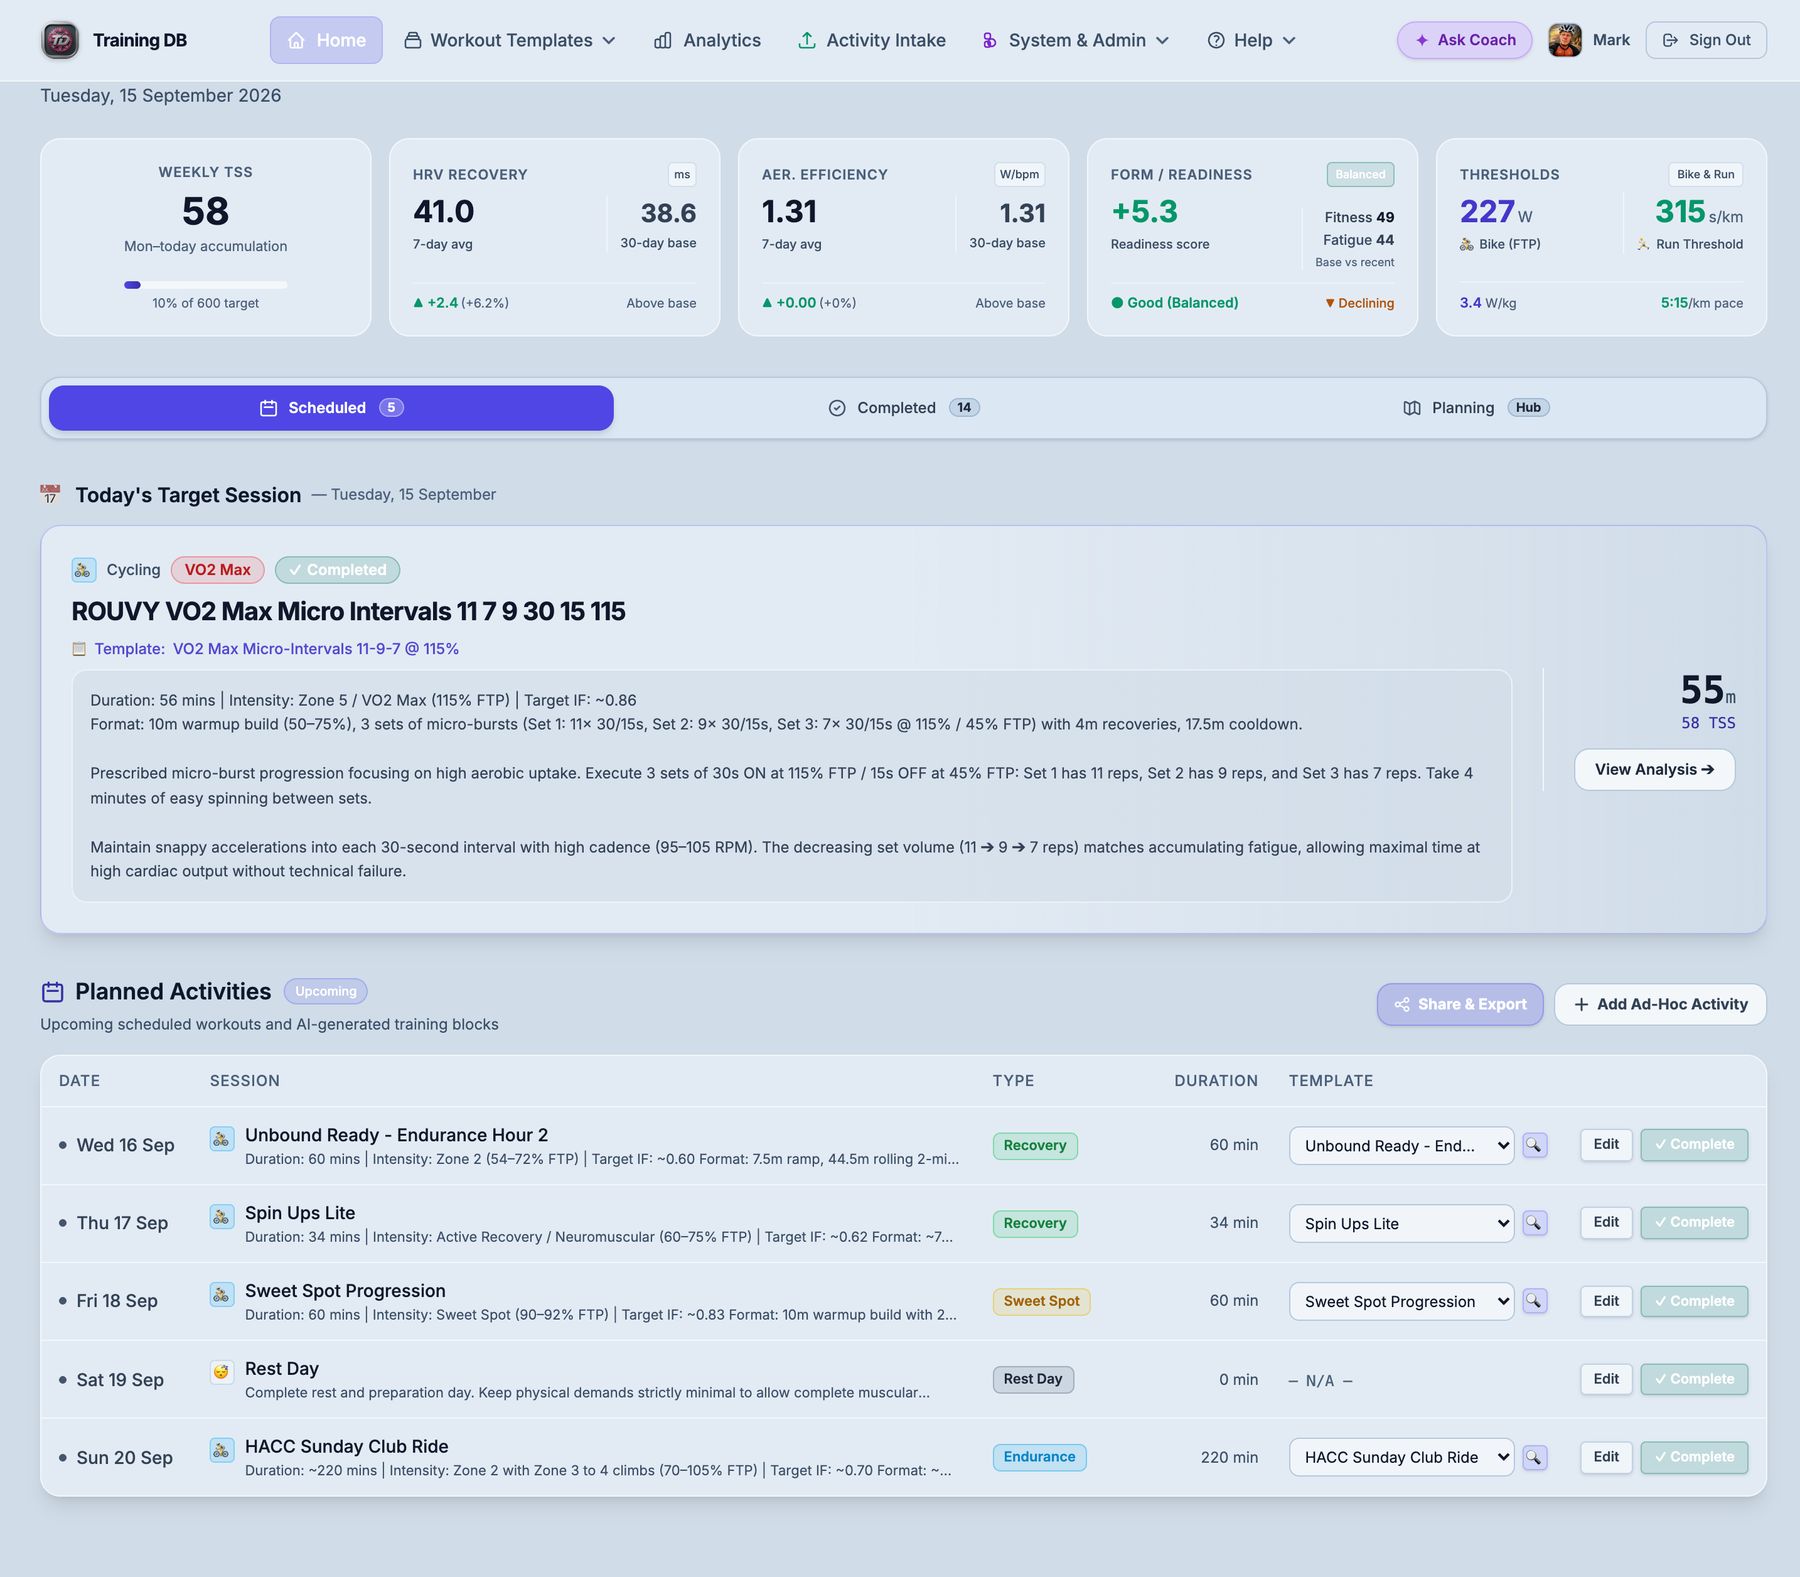Click the Weekly TSS progress bar
The image size is (1800, 1577).
[206, 285]
